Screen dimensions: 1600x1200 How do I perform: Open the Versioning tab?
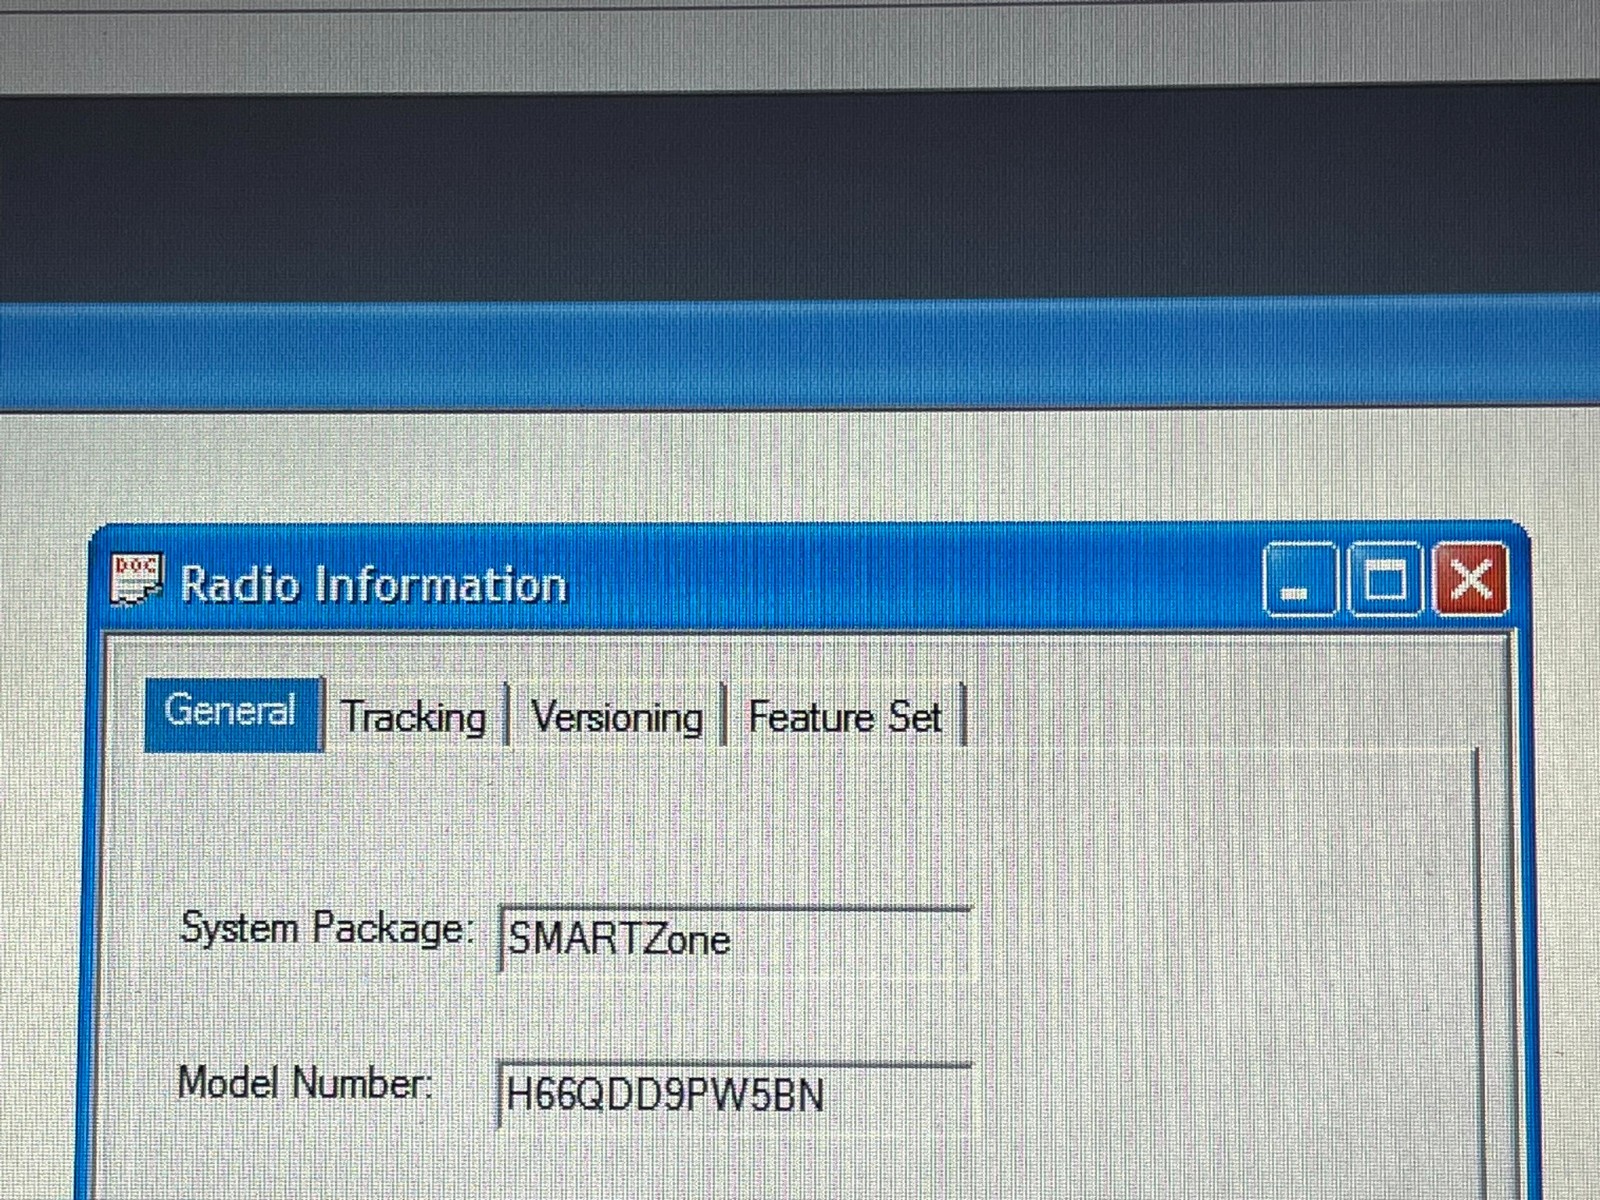click(x=616, y=716)
